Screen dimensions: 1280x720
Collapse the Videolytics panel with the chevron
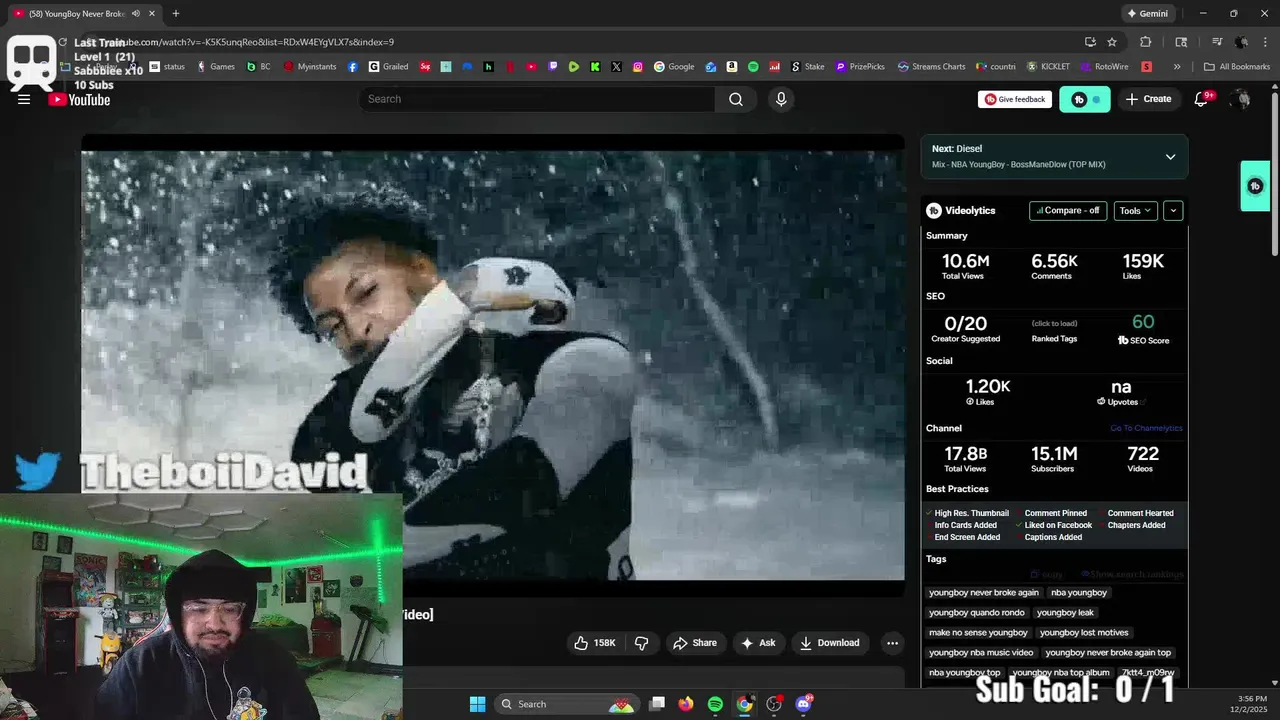pyautogui.click(x=1173, y=211)
